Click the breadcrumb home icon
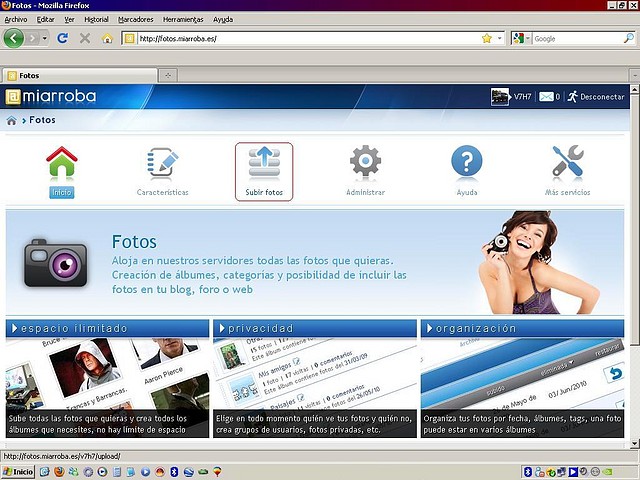The image size is (640, 480). click(x=11, y=120)
